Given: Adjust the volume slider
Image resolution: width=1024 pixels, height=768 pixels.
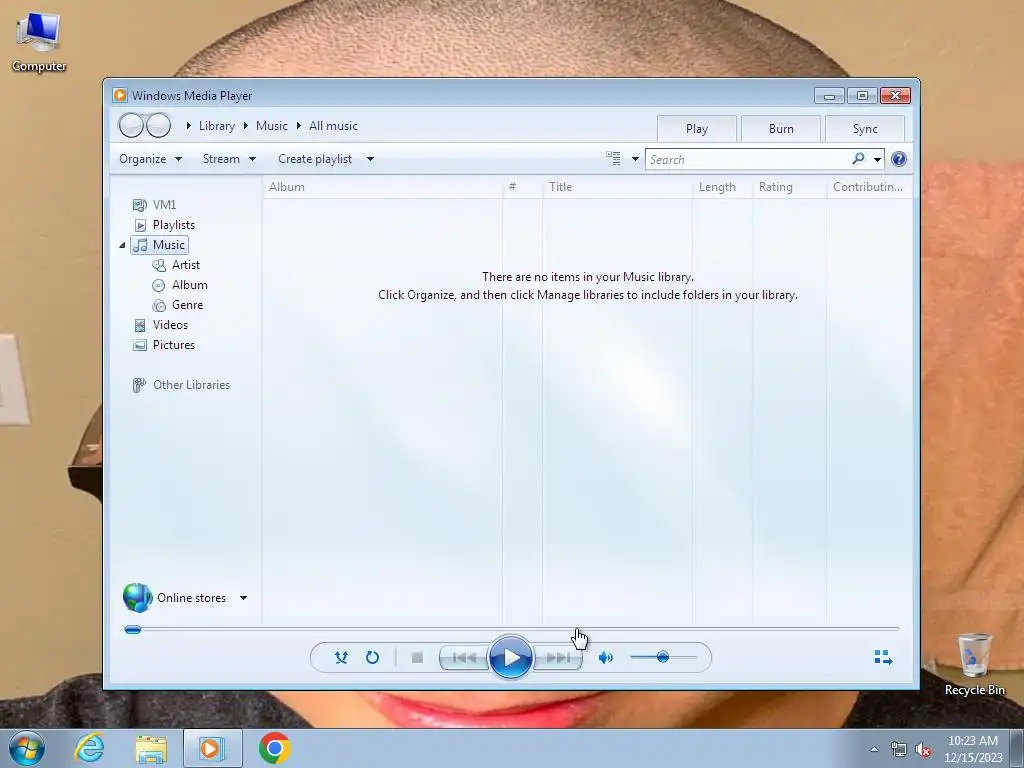Looking at the screenshot, I should pyautogui.click(x=662, y=657).
